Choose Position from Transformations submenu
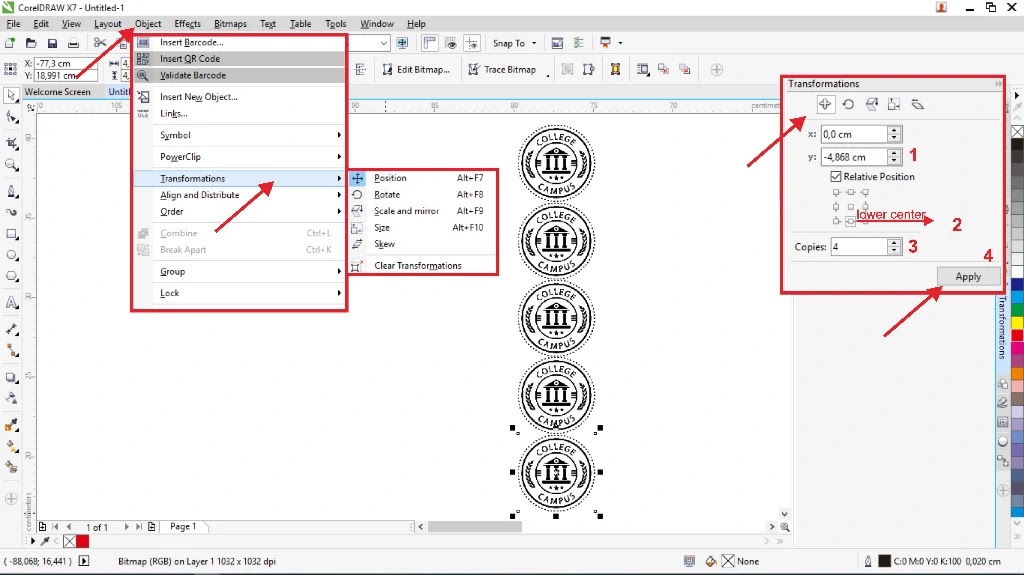 pos(424,178)
